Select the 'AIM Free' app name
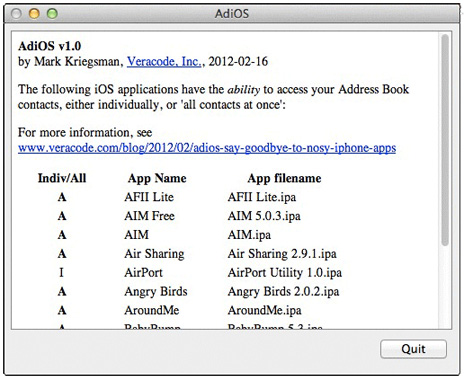The width and height of the screenshot is (464, 380). (149, 216)
